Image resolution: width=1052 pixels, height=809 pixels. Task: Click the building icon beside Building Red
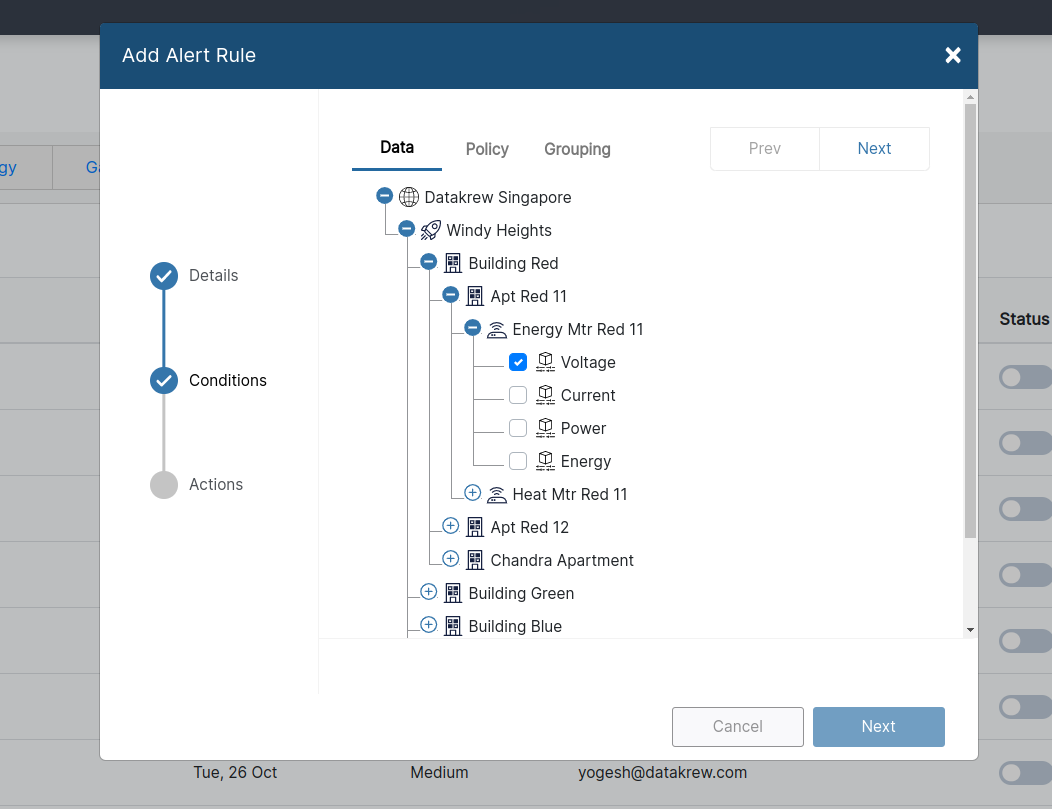(x=452, y=262)
